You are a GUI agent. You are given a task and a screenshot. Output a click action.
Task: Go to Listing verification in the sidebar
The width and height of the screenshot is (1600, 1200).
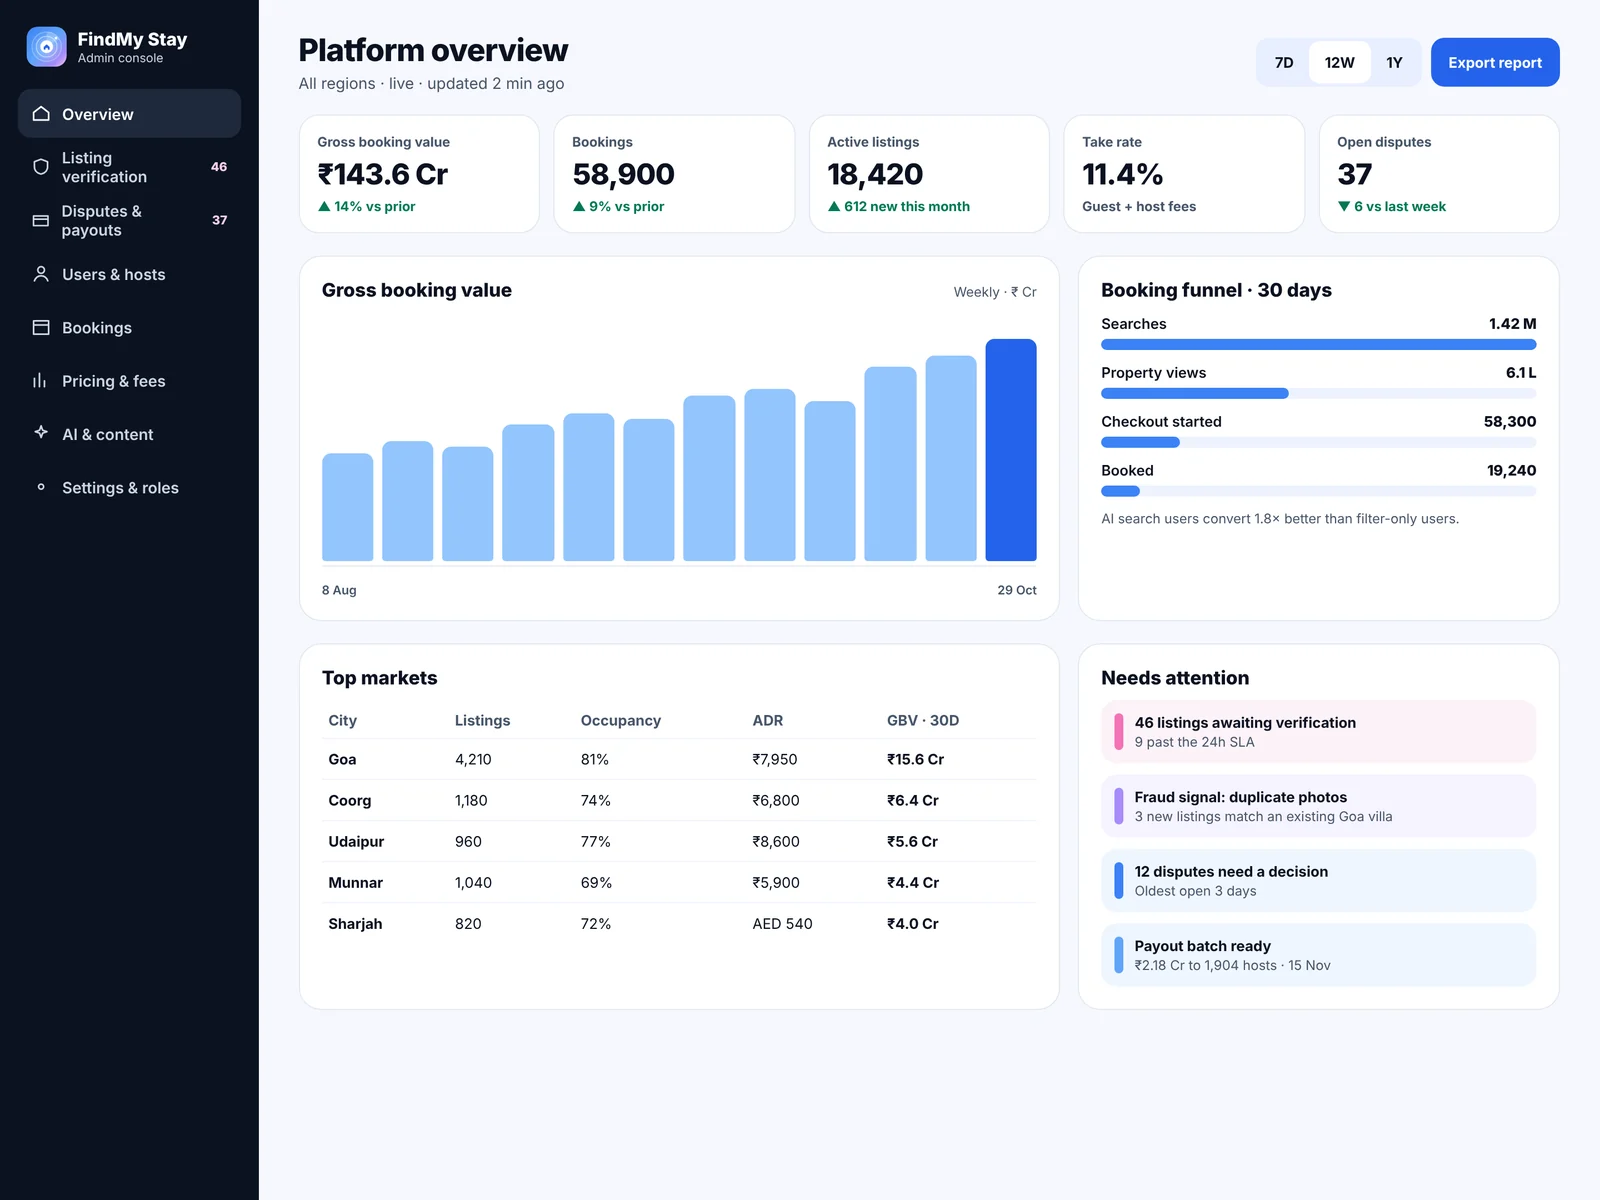click(x=129, y=167)
